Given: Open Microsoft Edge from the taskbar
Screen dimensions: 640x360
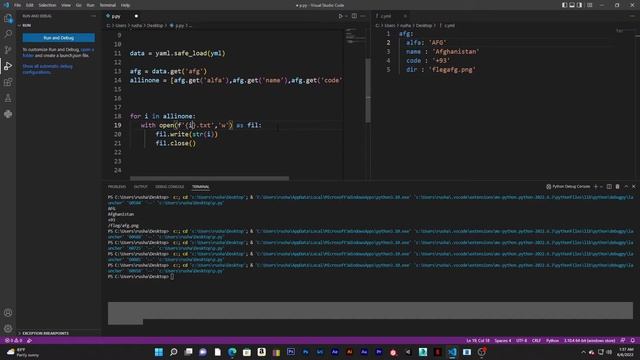Looking at the screenshot, I should 232,352.
